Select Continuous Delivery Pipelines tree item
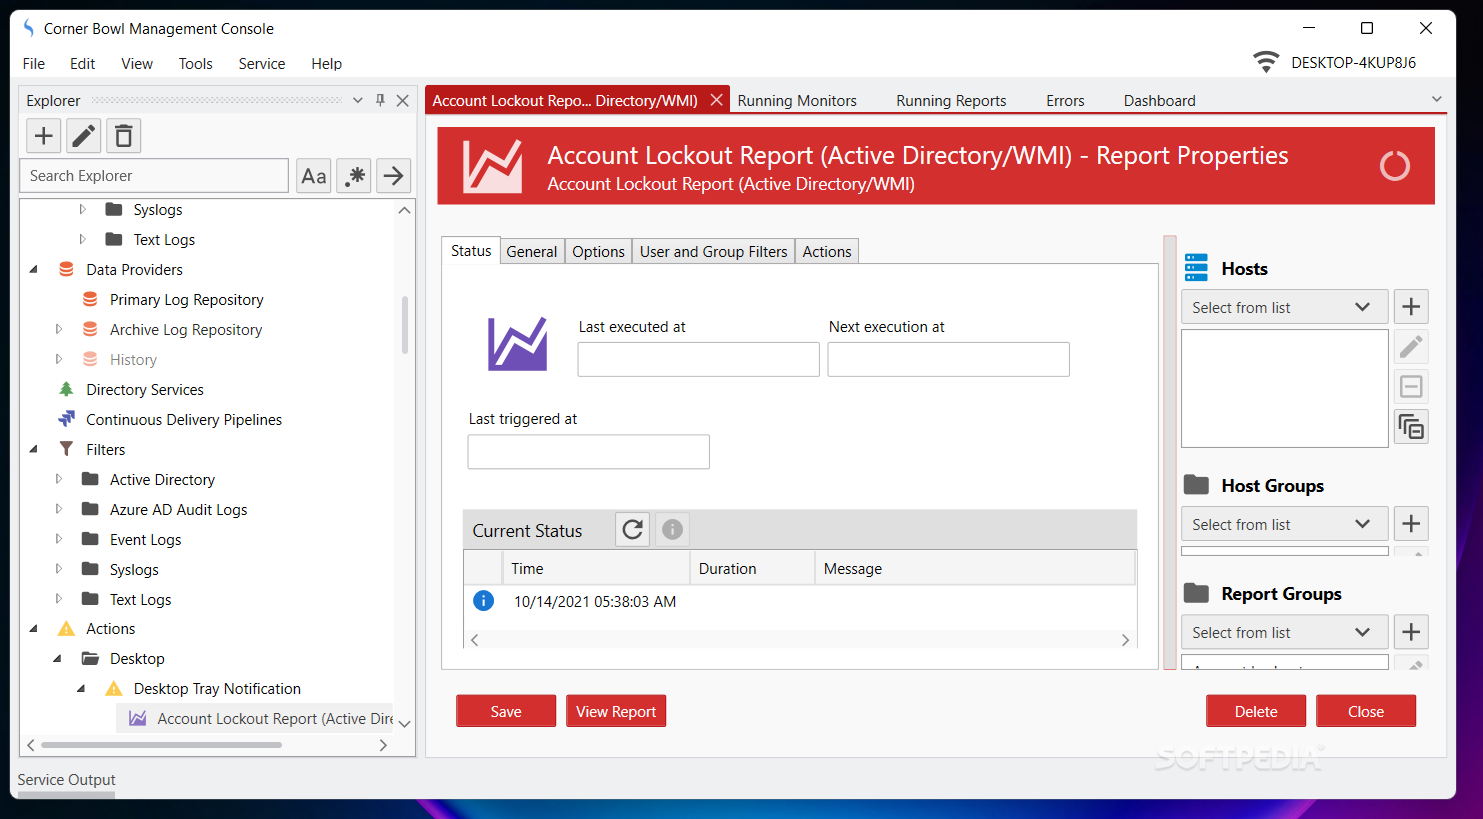 point(184,420)
